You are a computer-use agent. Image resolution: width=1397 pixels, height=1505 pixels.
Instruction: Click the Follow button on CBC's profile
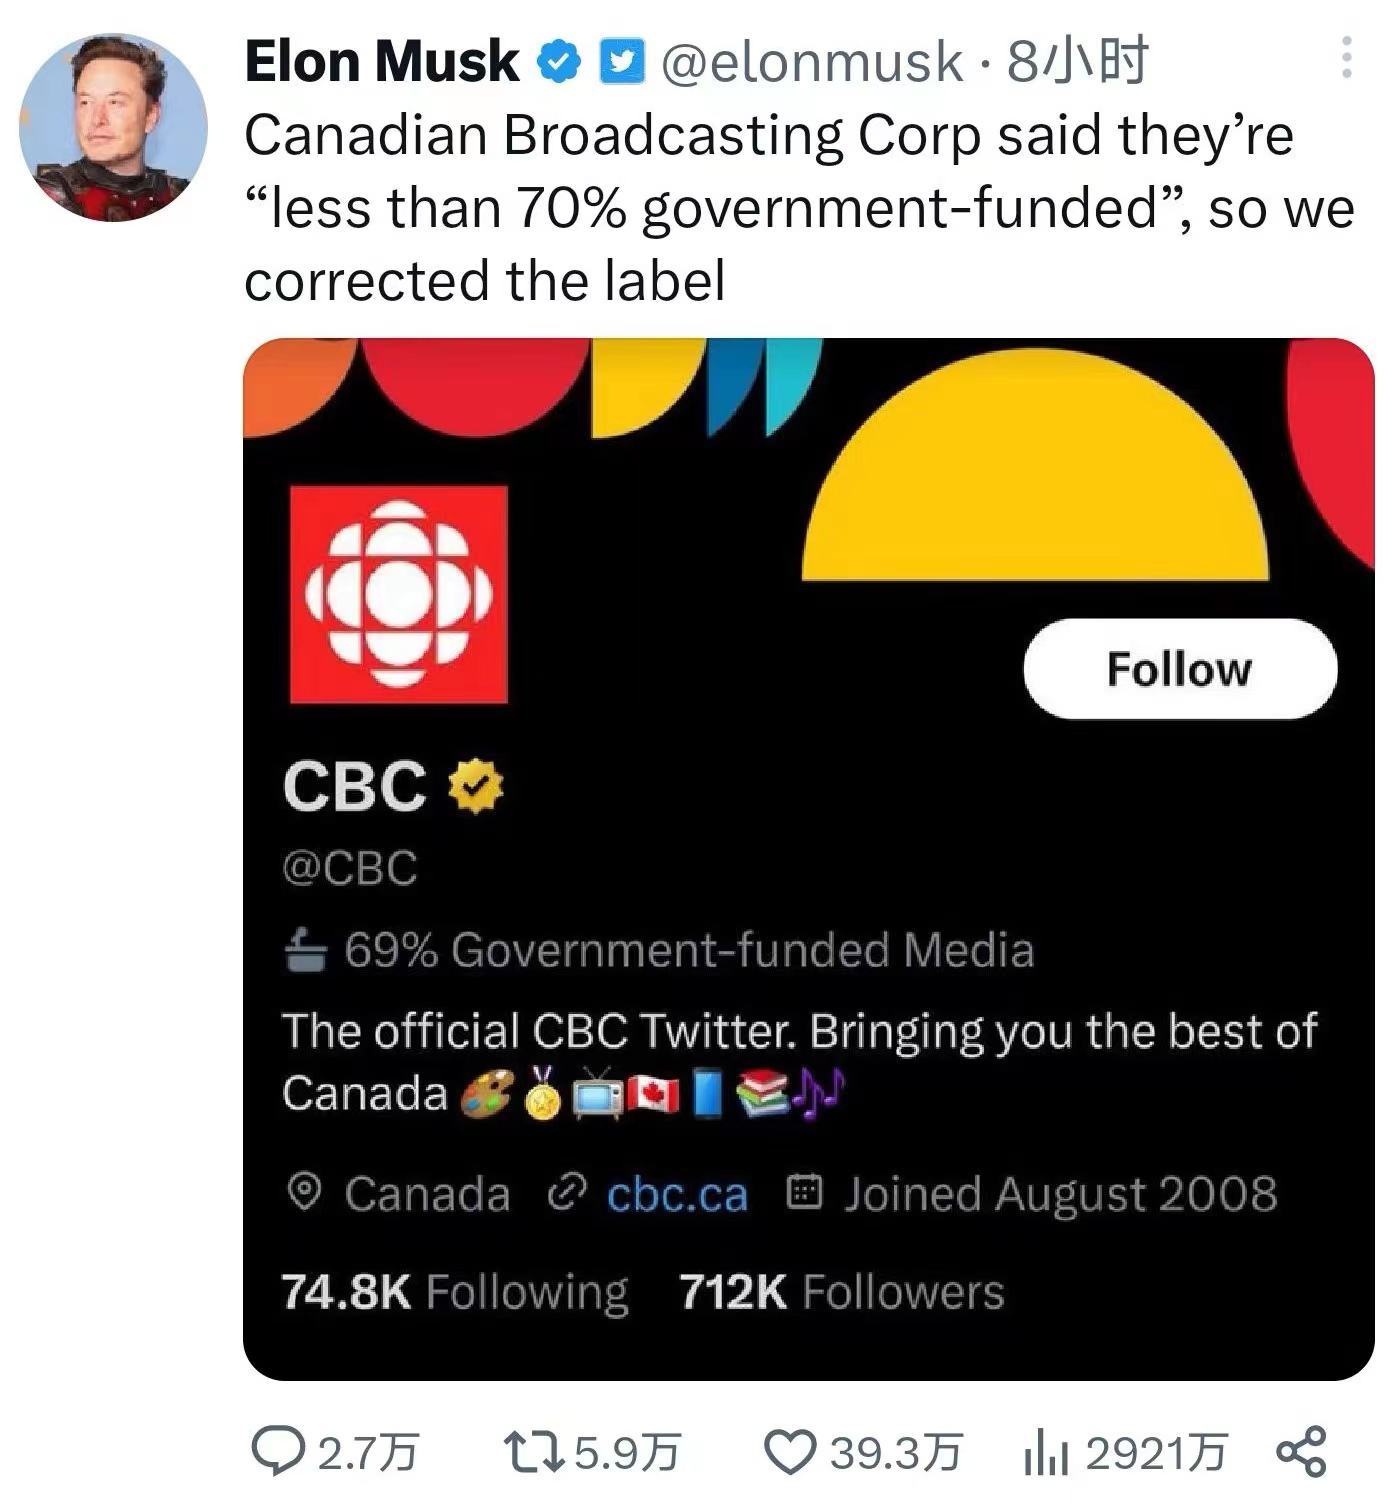(1179, 670)
